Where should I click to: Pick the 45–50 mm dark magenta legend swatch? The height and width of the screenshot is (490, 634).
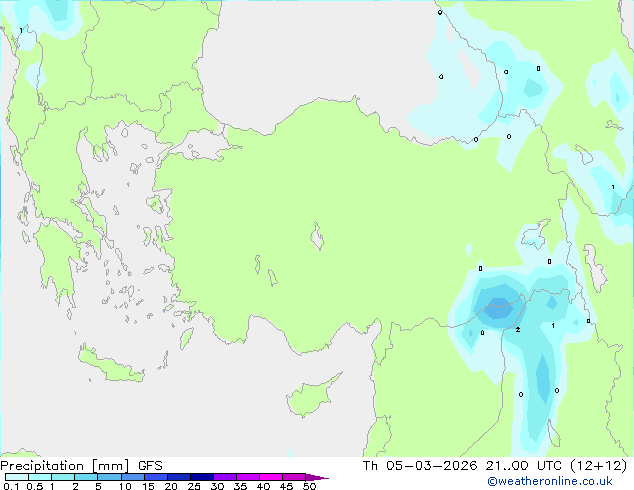coord(294,477)
